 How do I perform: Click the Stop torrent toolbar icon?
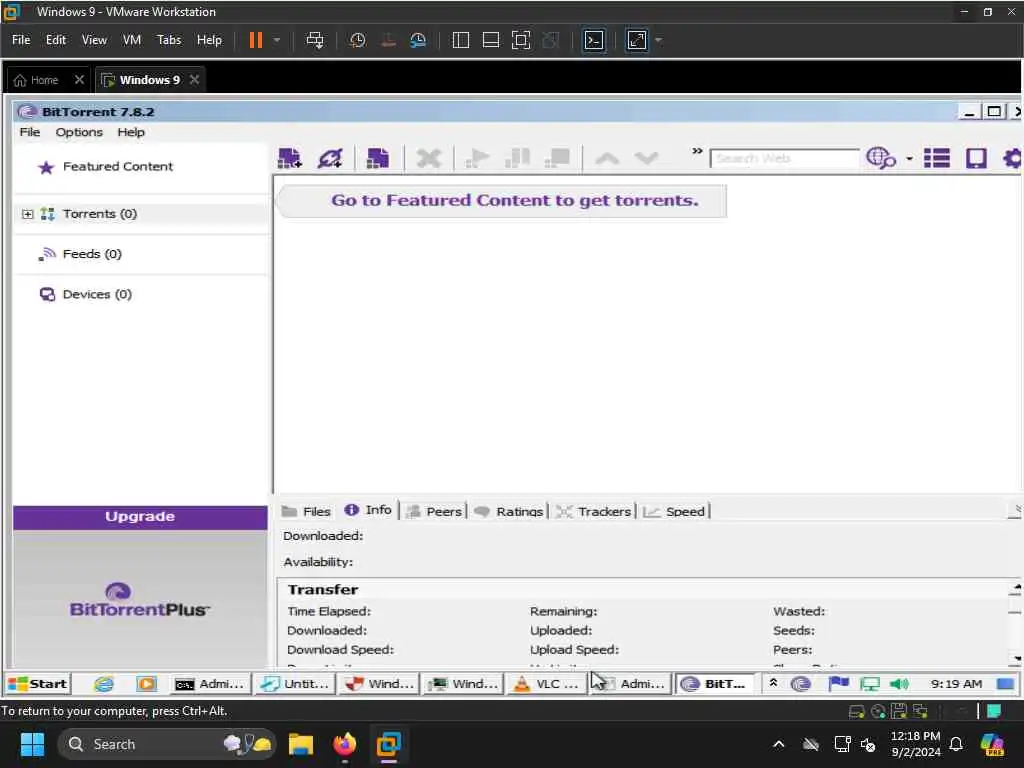[558, 159]
